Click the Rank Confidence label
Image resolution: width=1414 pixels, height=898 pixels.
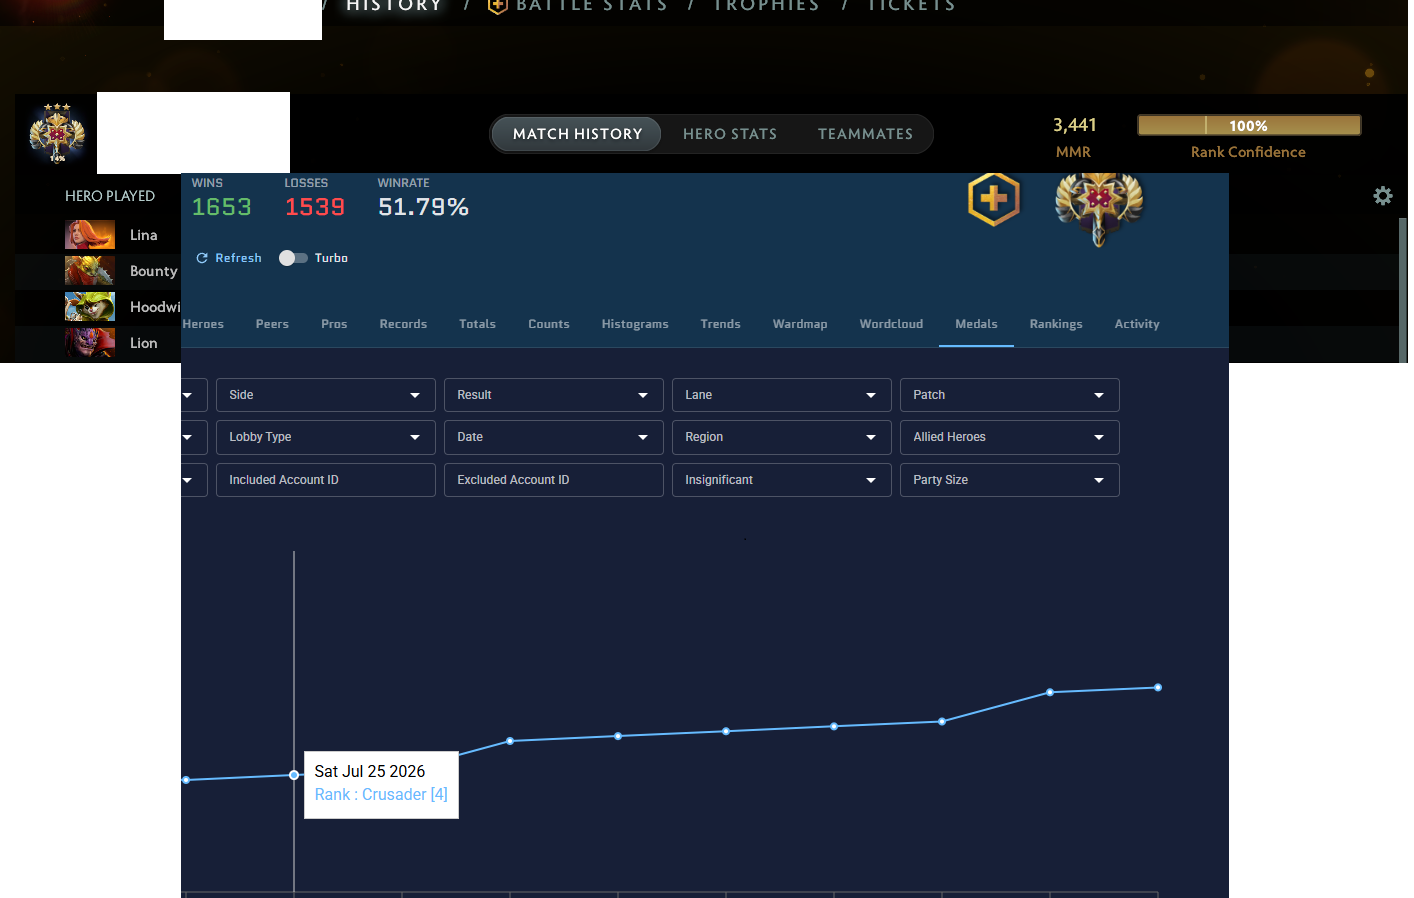pyautogui.click(x=1248, y=152)
